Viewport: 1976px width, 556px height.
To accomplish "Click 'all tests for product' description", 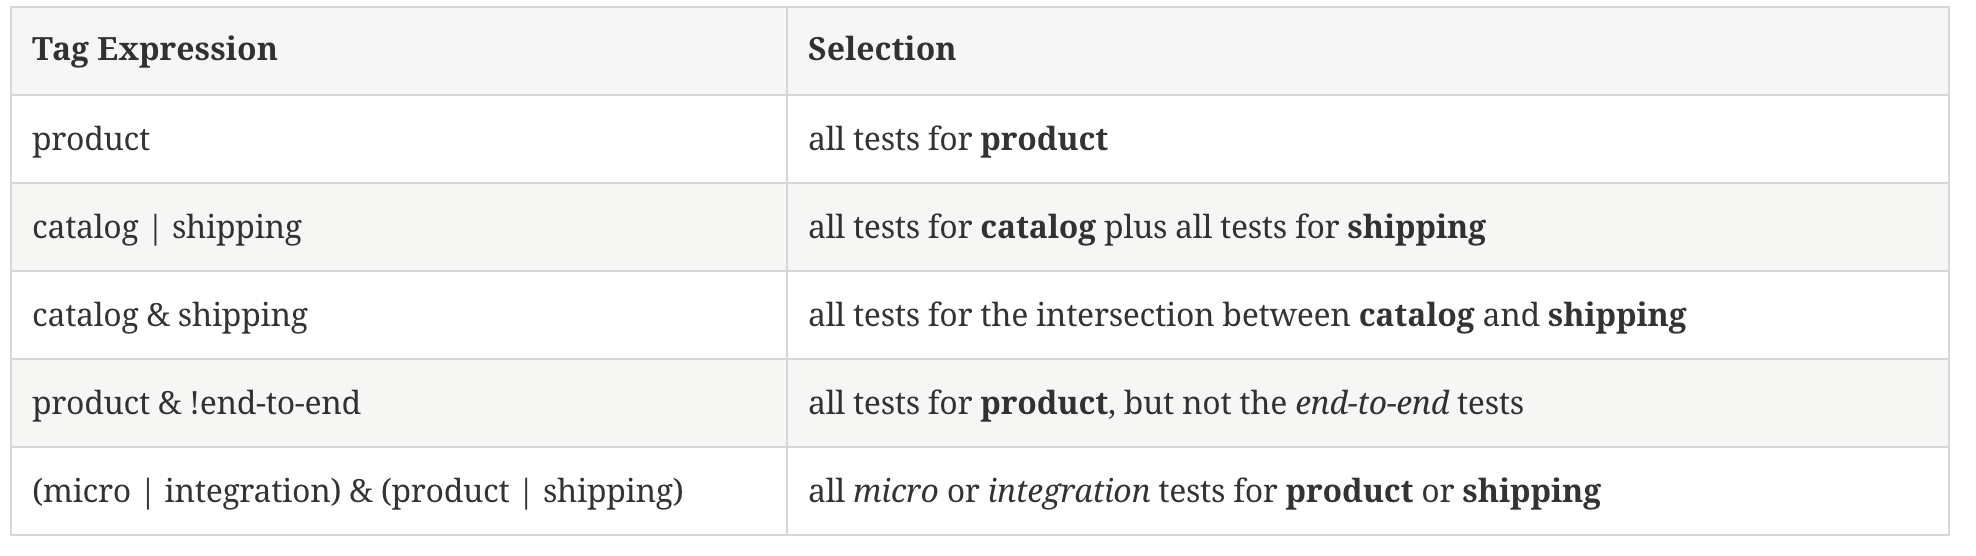I will click(958, 139).
